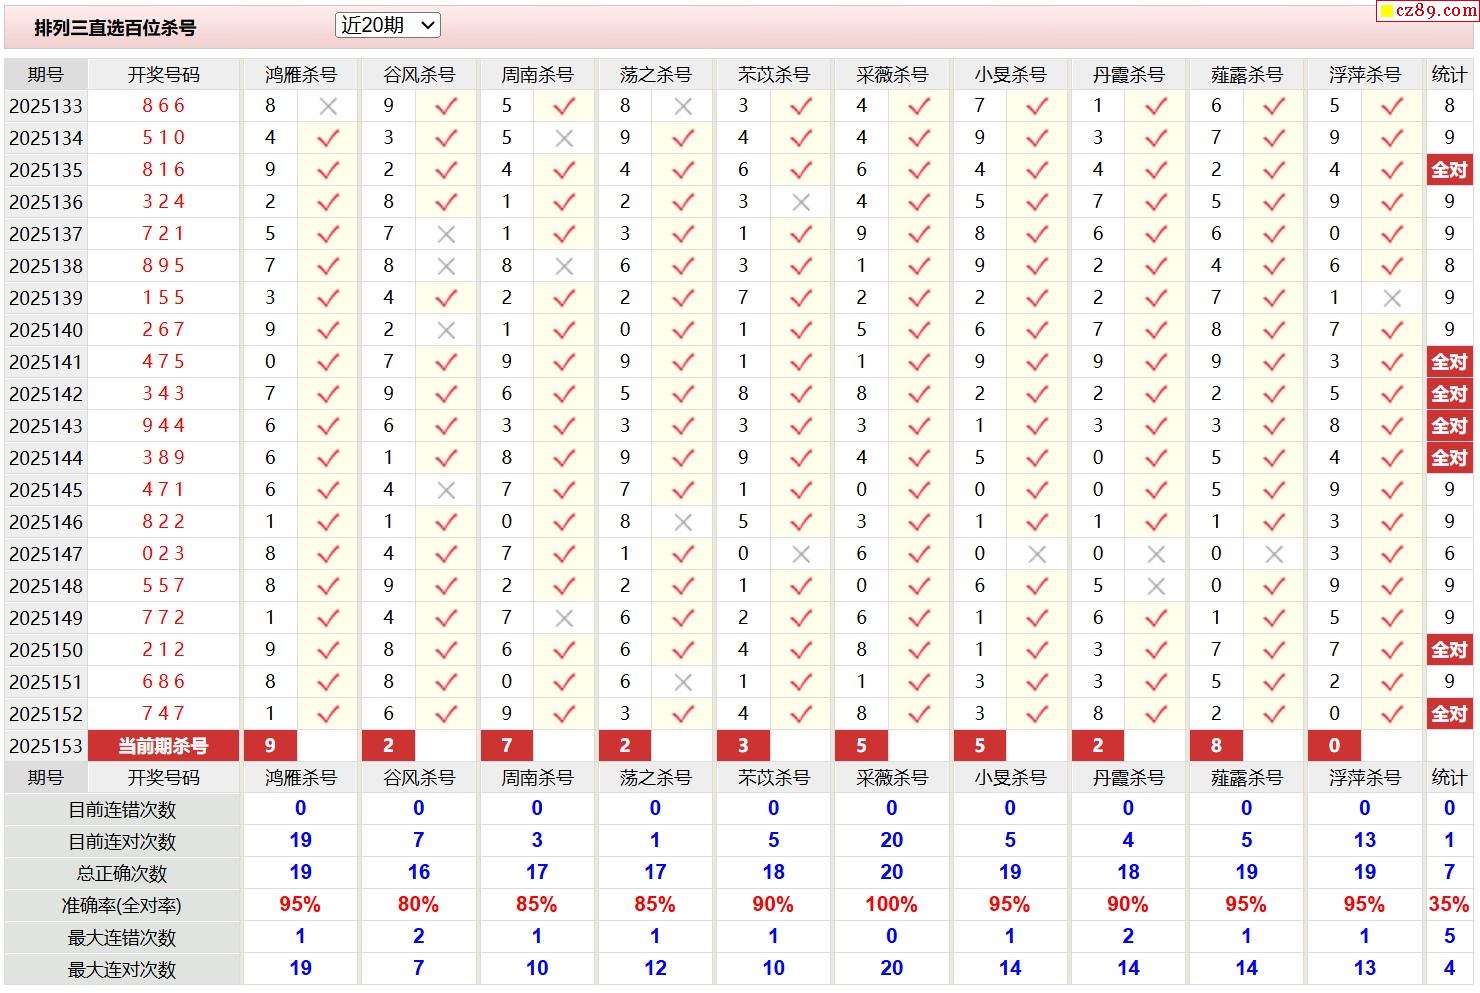Click winning number 9 4 4 for 2025143

pos(164,426)
